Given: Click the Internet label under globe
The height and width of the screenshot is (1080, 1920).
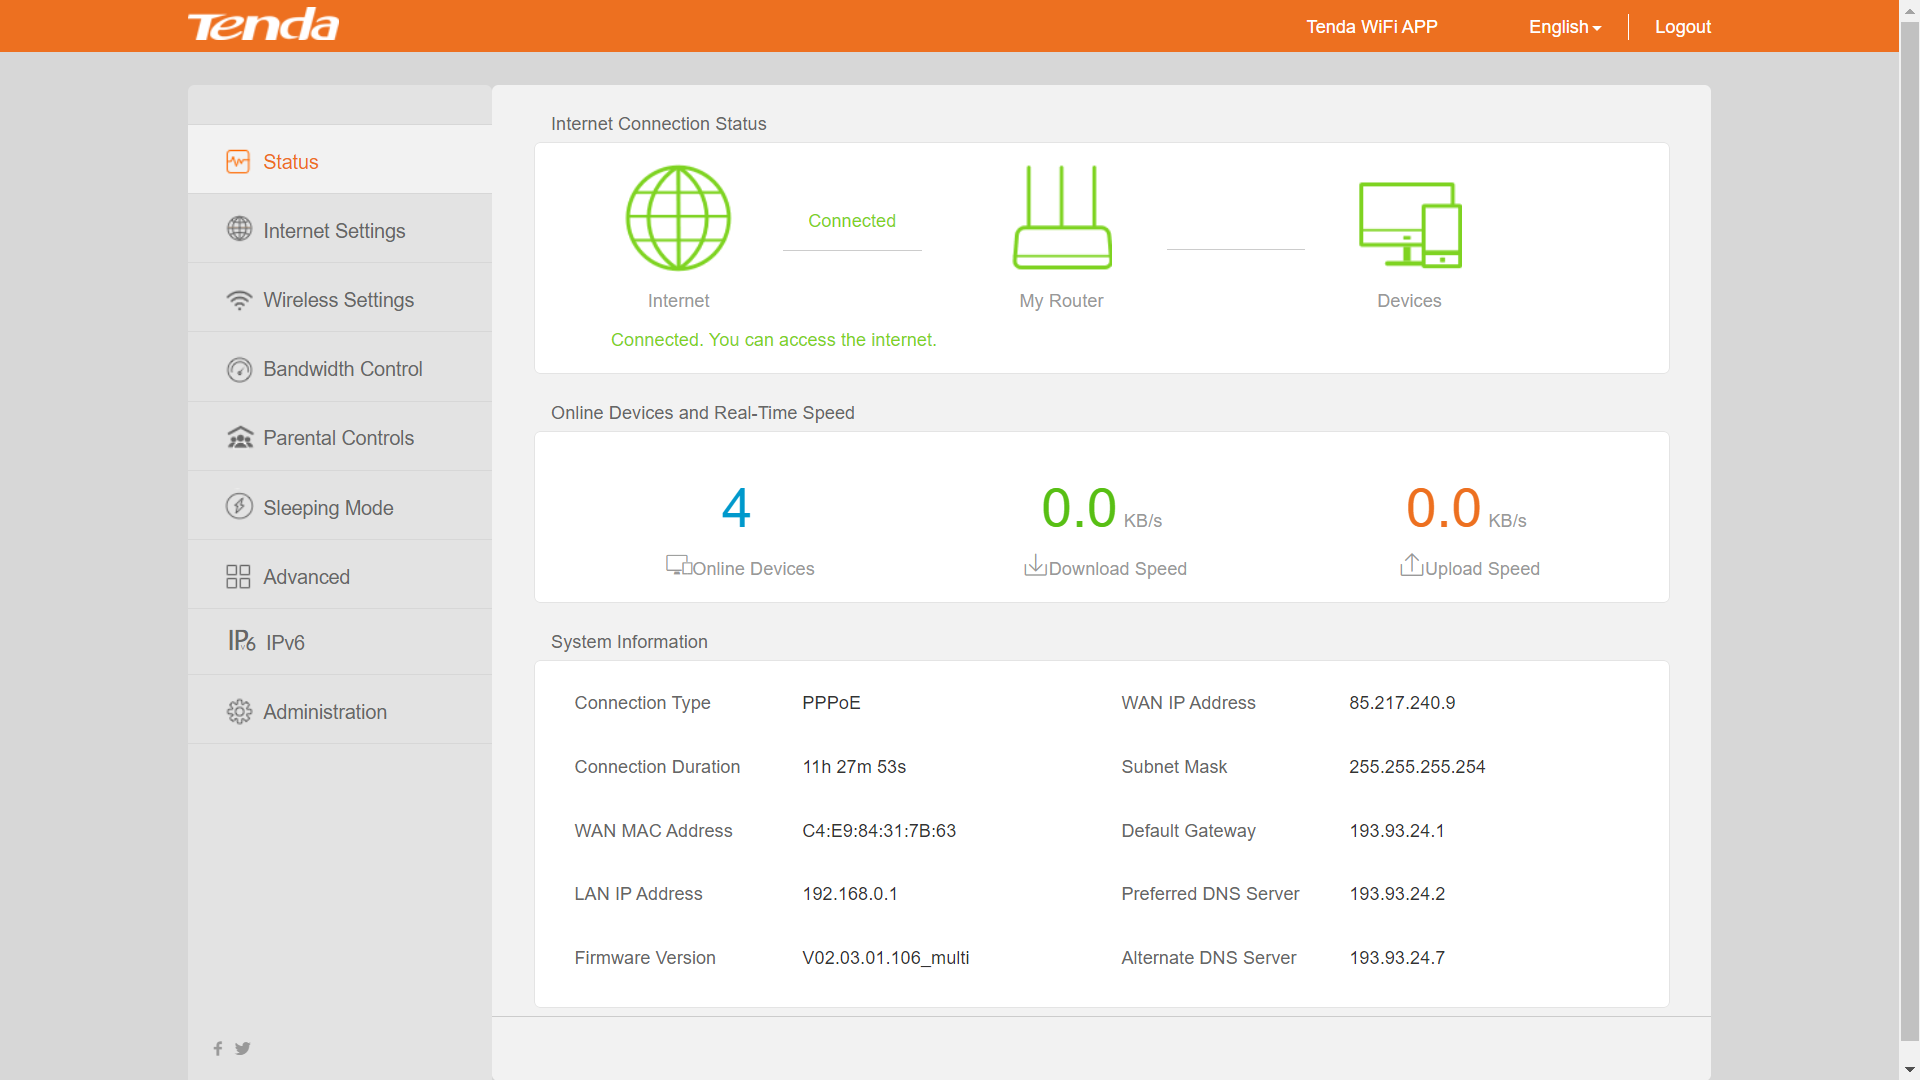Looking at the screenshot, I should pyautogui.click(x=678, y=301).
